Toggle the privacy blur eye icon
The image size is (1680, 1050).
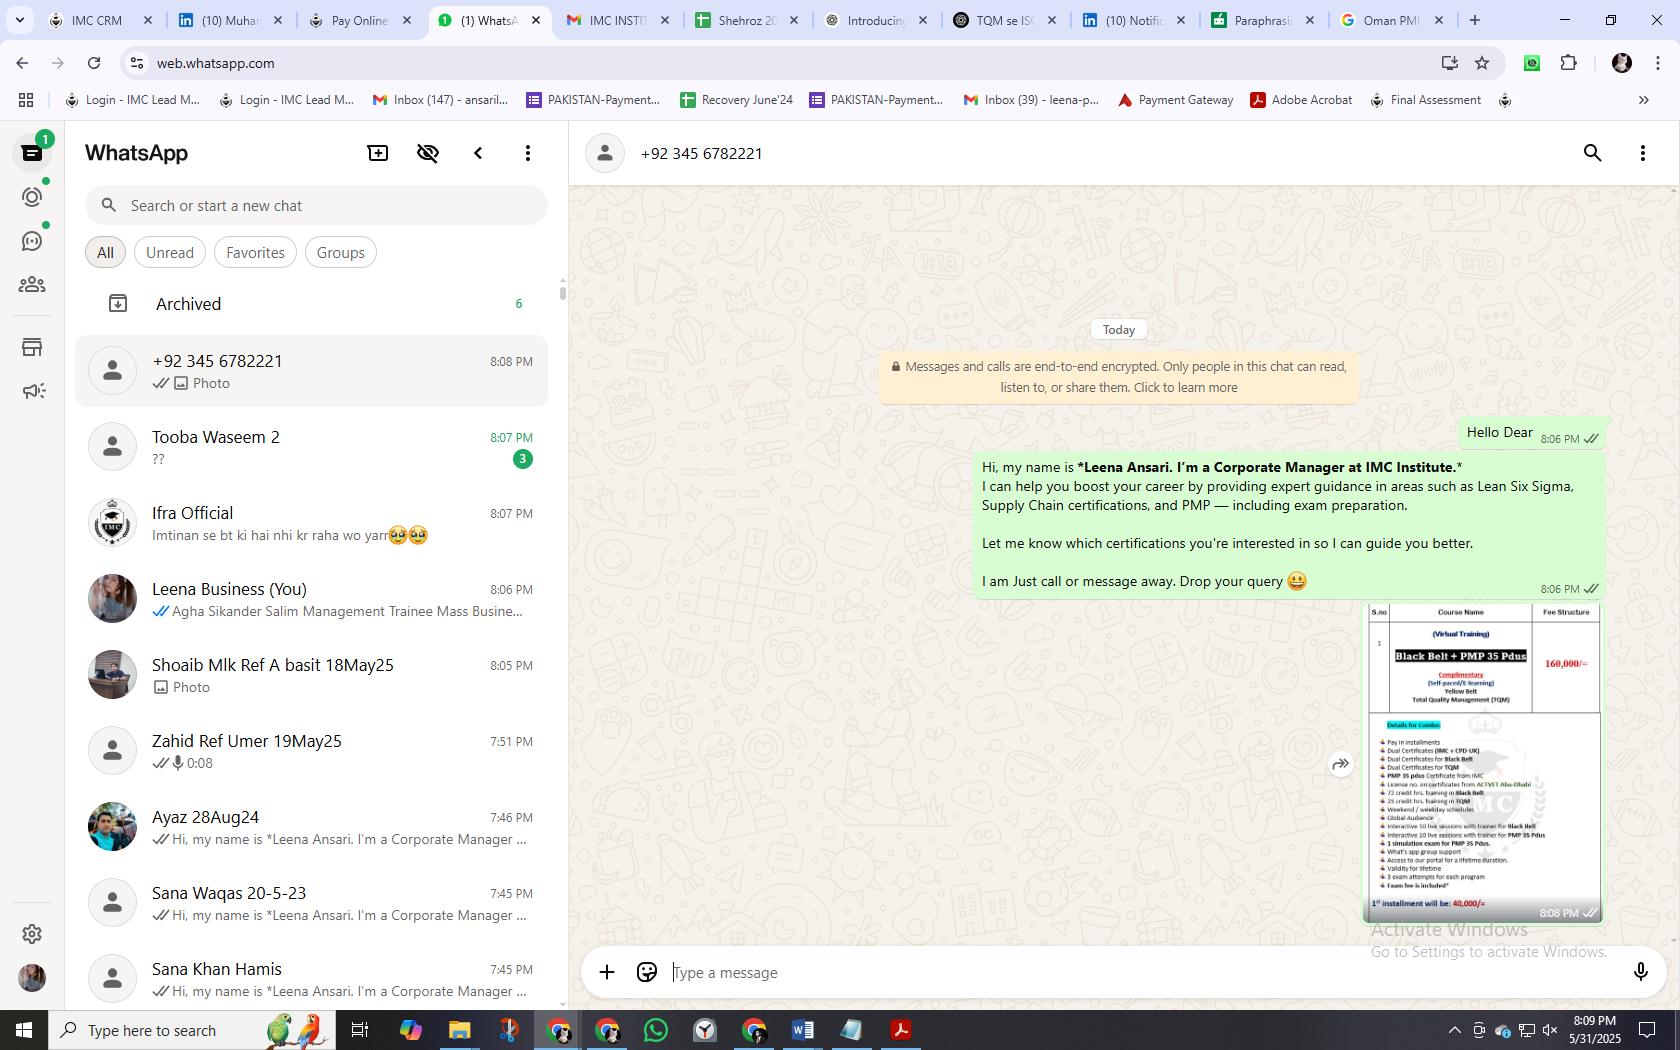(428, 153)
